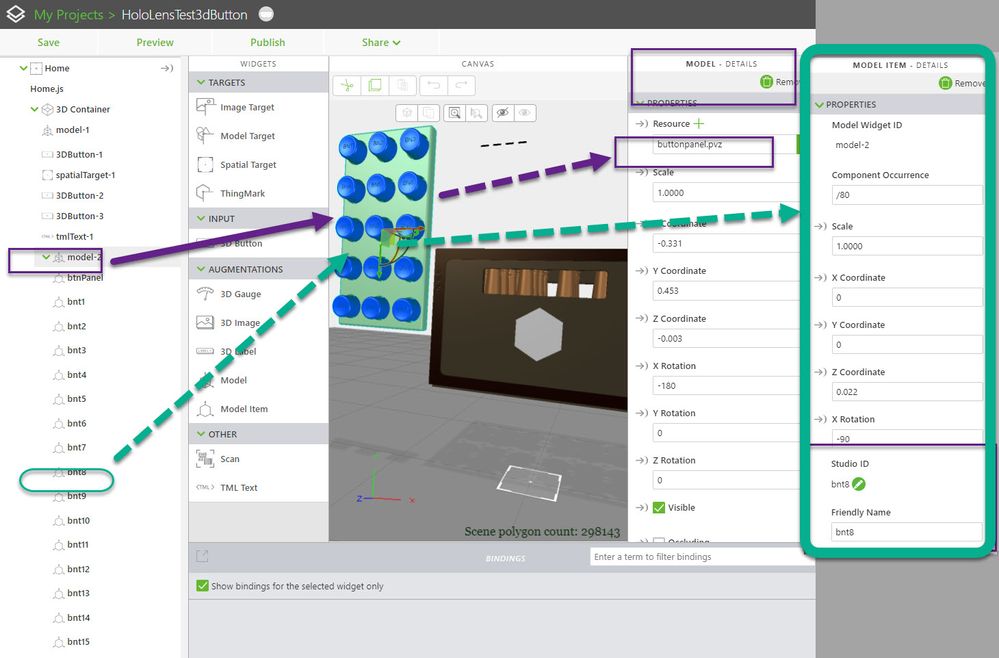Toggle Show bindings for selected widget only
This screenshot has width=999, height=658.
(203, 585)
